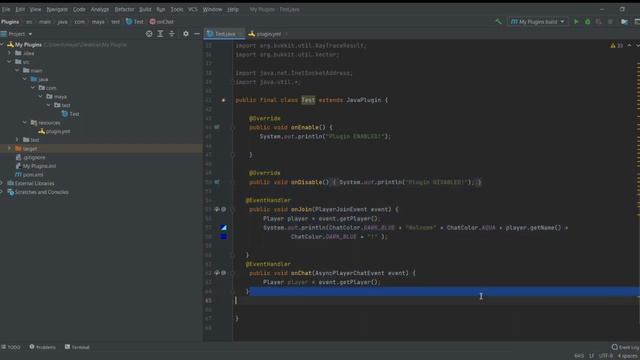
Task: Click gutter icon beside onJoin method
Action: point(220,209)
